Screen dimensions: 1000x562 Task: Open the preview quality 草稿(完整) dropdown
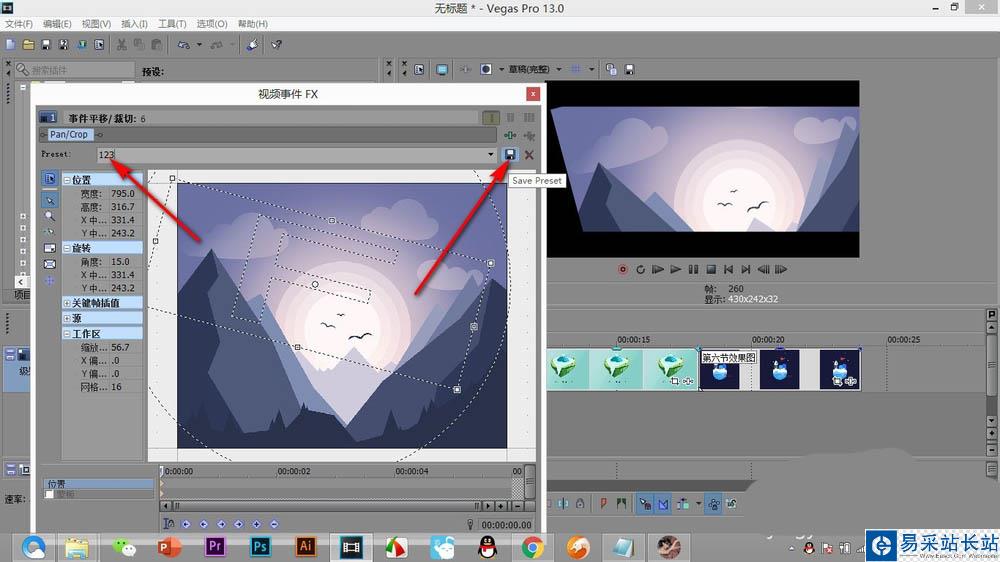click(x=559, y=70)
